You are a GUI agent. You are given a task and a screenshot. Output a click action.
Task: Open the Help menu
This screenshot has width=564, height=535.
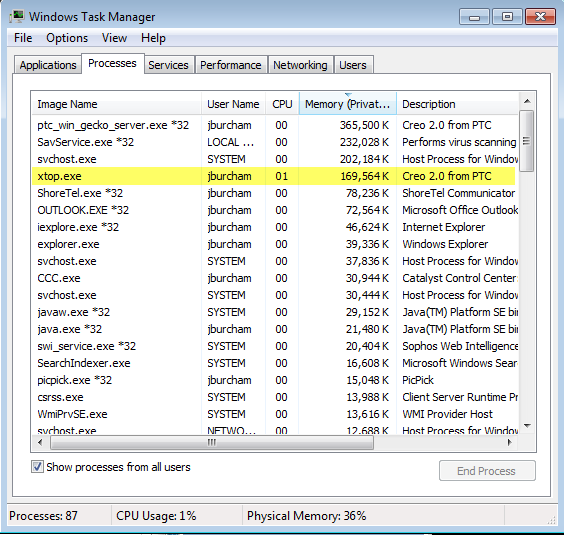pyautogui.click(x=153, y=38)
